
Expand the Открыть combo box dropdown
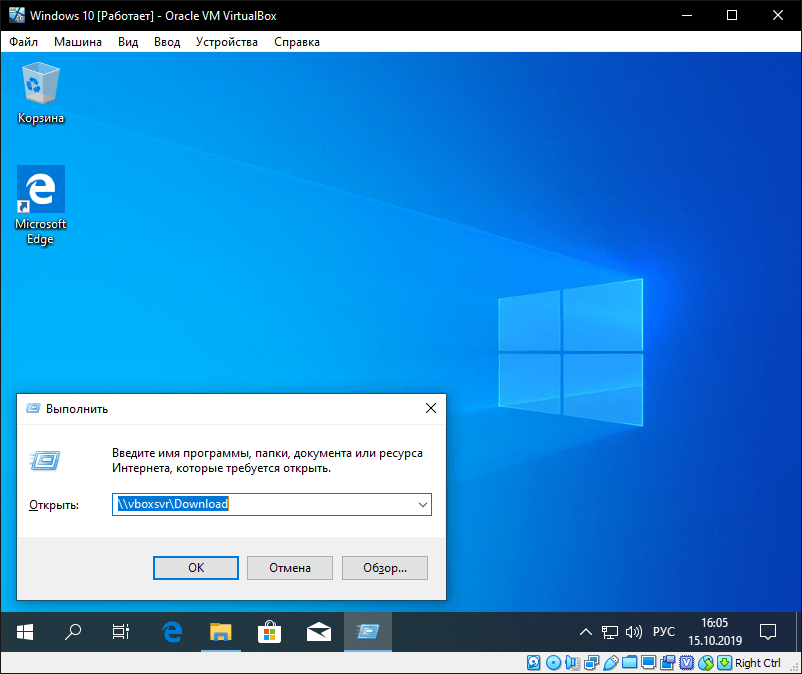423,505
